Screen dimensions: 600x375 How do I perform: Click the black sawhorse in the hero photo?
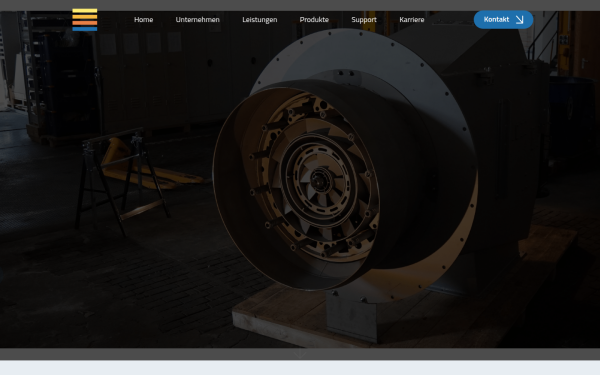(x=121, y=180)
